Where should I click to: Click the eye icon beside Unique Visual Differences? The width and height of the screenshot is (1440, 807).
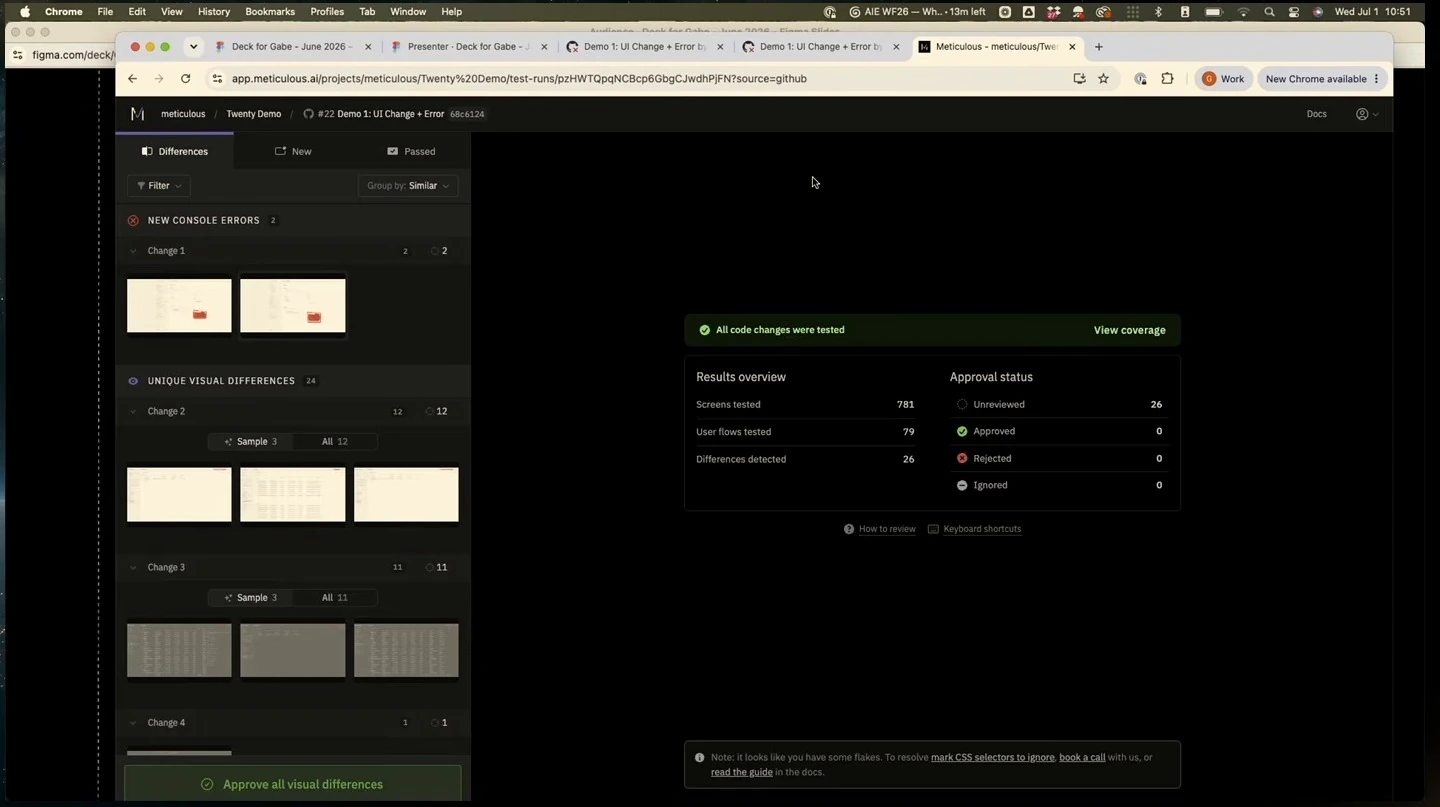(133, 381)
